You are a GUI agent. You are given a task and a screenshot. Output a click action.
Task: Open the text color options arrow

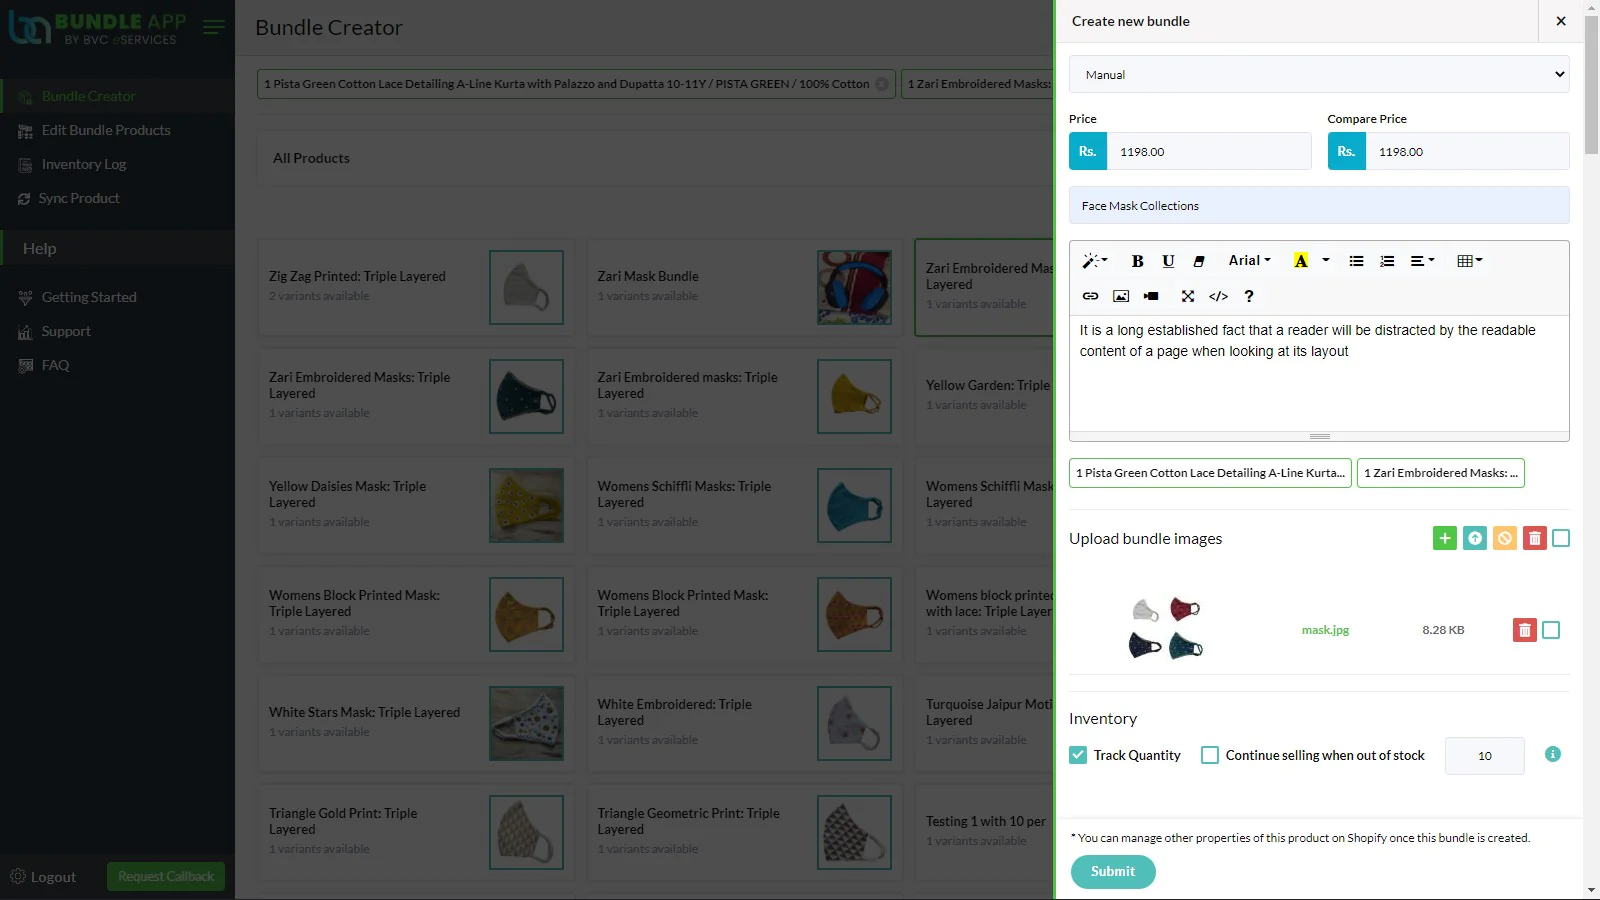point(1326,261)
